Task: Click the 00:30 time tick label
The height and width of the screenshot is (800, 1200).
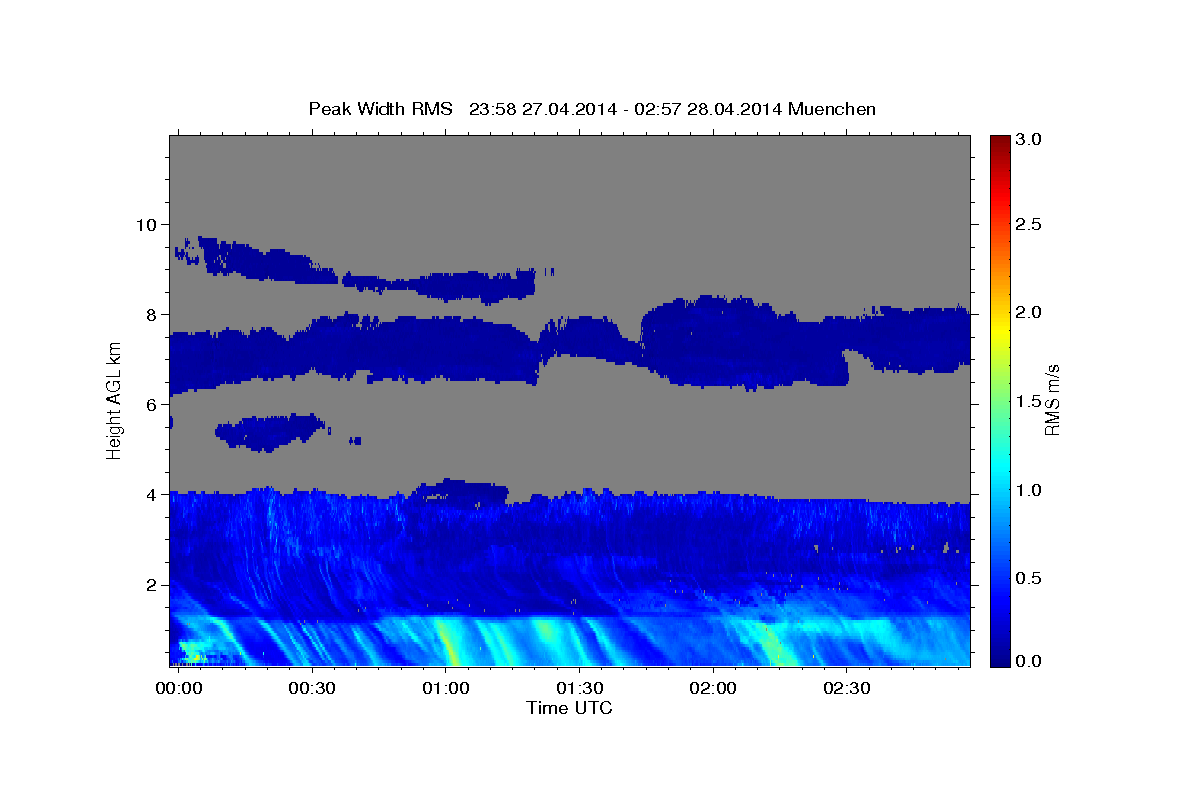Action: 311,690
